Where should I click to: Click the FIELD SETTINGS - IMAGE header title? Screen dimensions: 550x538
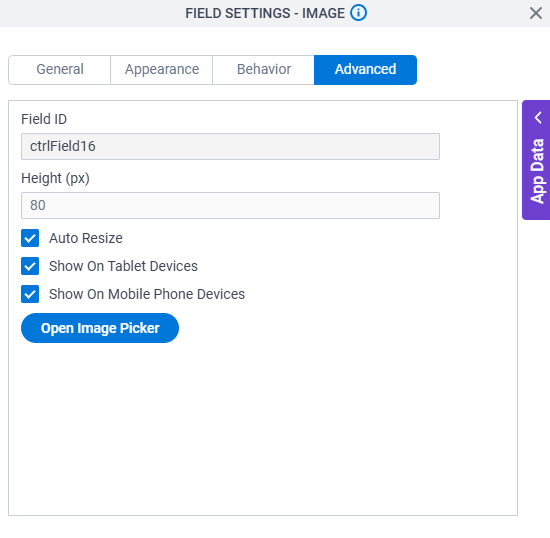pos(265,13)
